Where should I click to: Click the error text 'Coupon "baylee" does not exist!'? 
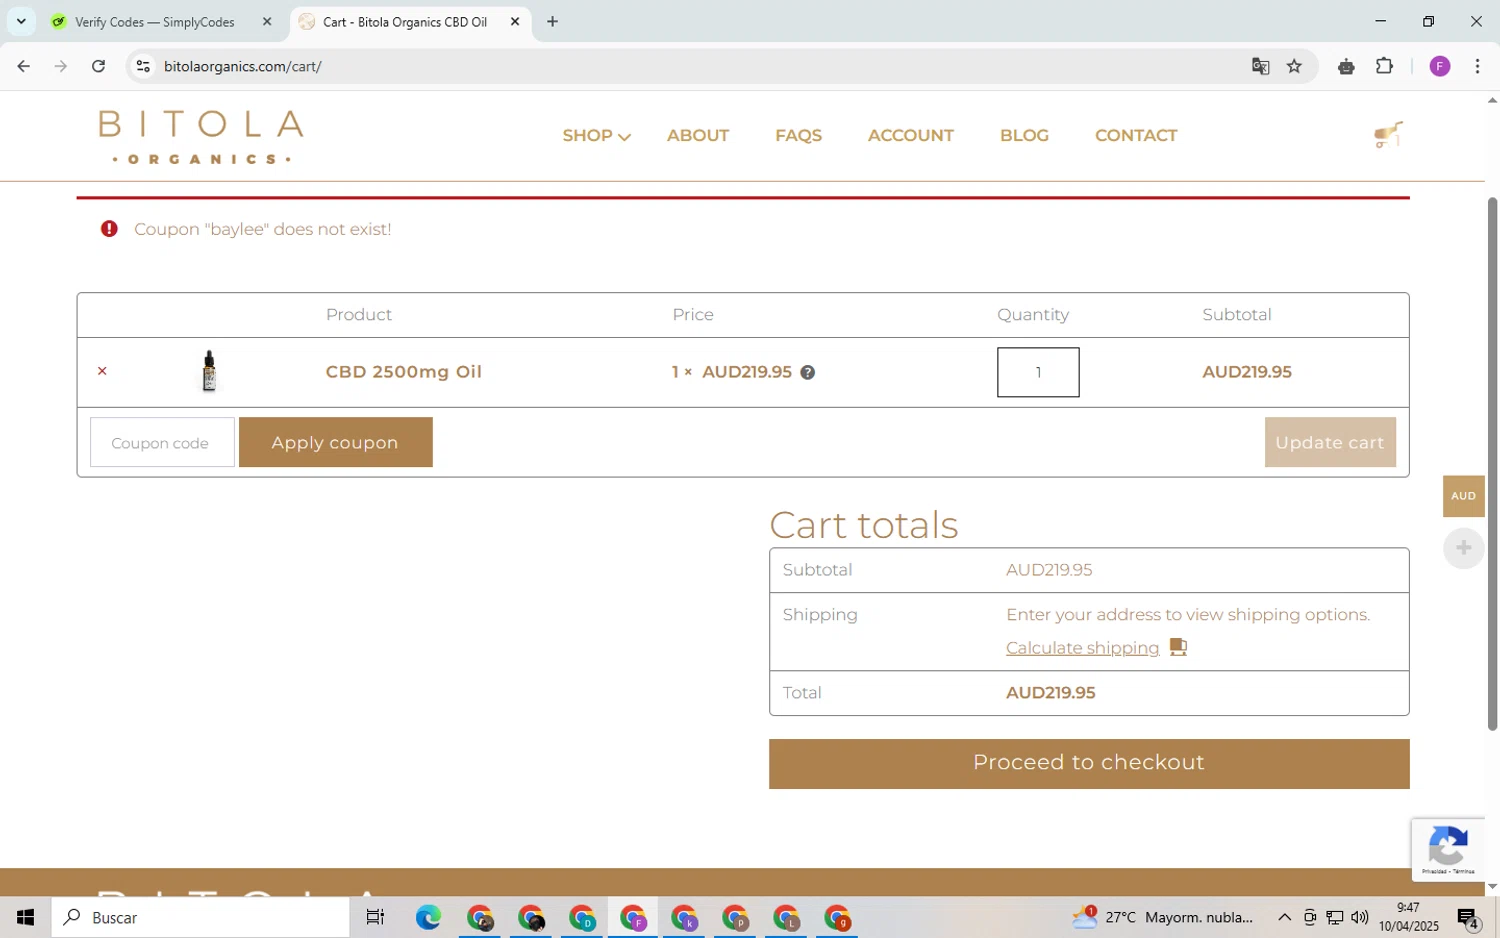coord(262,229)
